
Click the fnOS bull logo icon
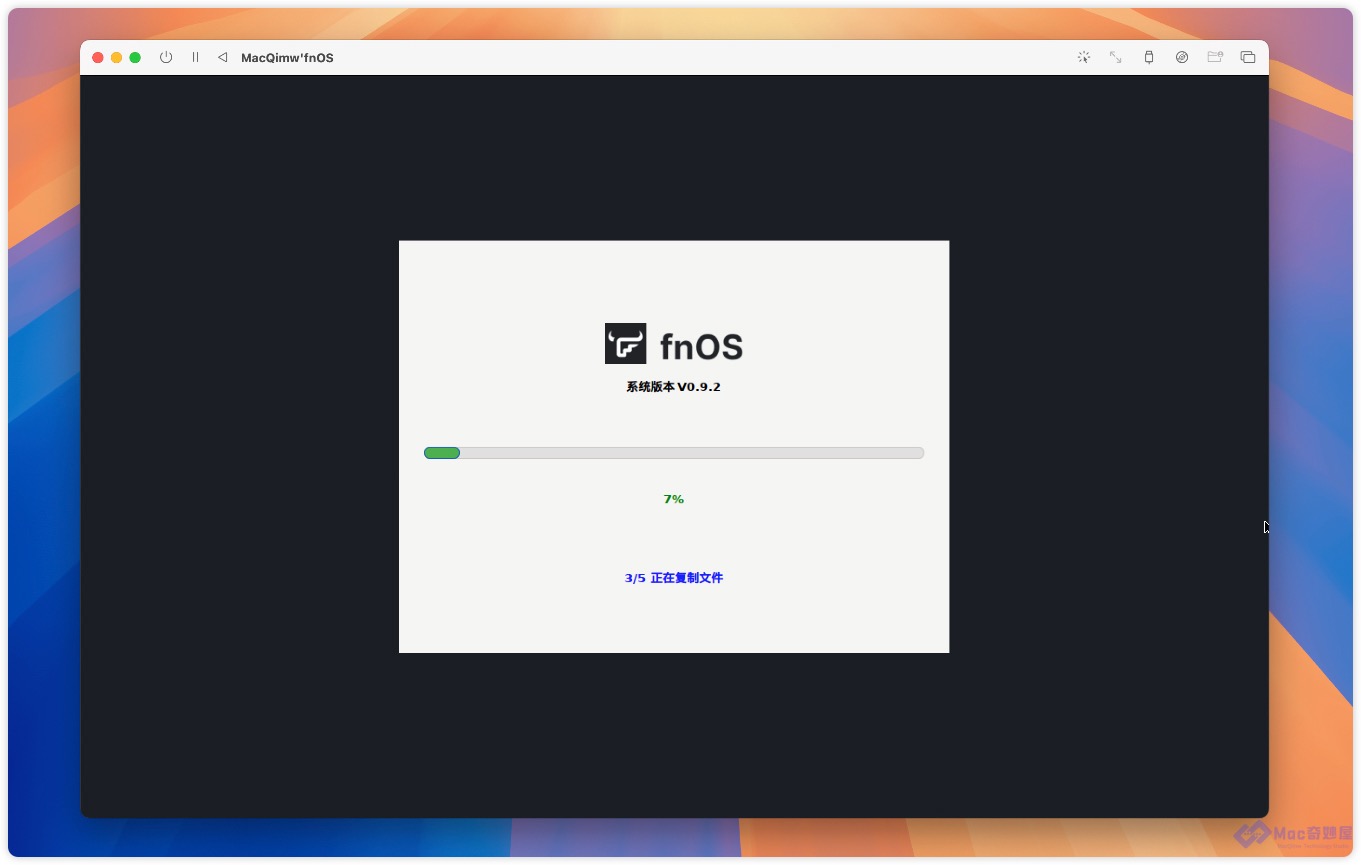coord(625,344)
